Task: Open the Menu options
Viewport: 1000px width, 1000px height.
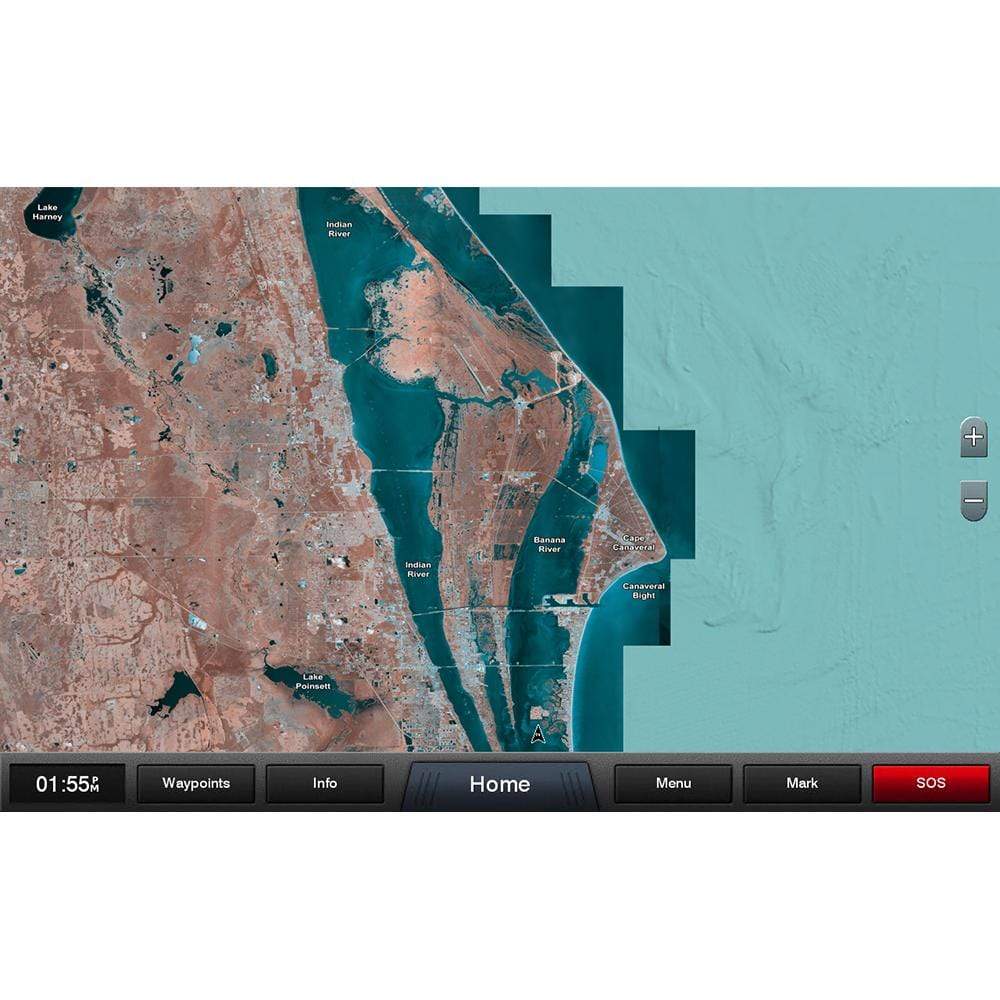Action: point(673,784)
